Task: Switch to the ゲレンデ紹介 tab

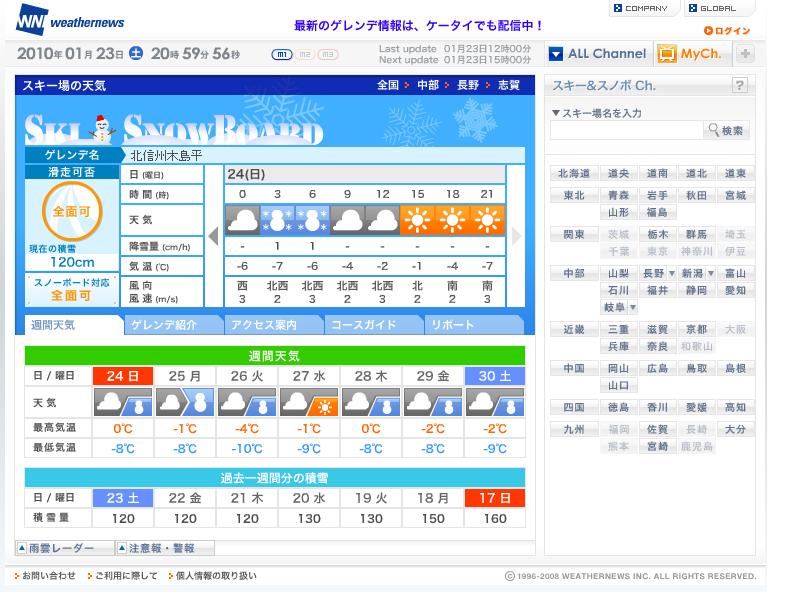Action: pyautogui.click(x=173, y=325)
